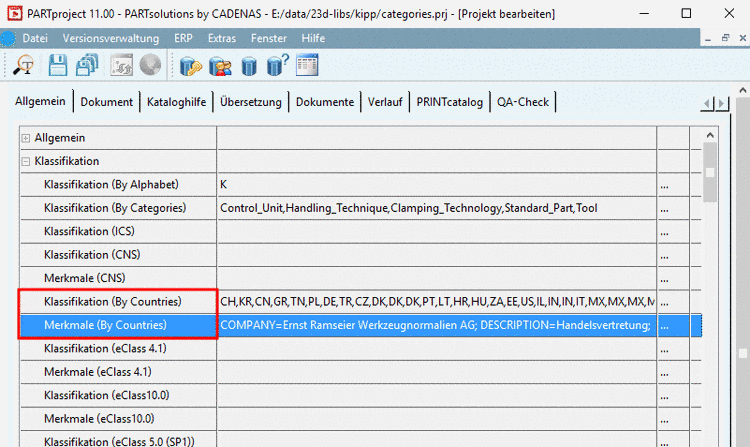The height and width of the screenshot is (447, 750).
Task: Select the Merkmale (eClass 4.1) row label
Action: pyautogui.click(x=98, y=372)
